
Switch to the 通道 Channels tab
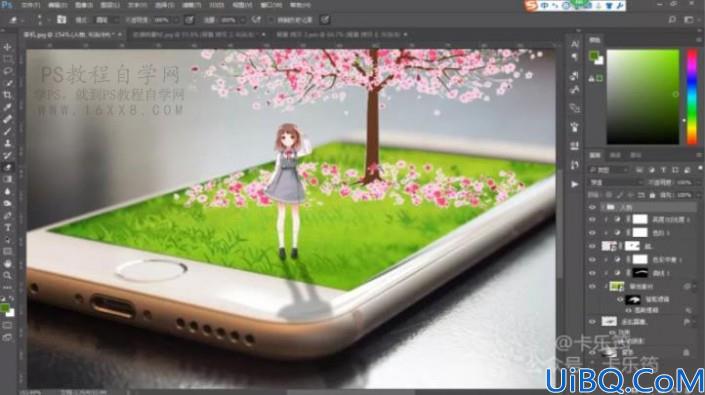pos(615,155)
